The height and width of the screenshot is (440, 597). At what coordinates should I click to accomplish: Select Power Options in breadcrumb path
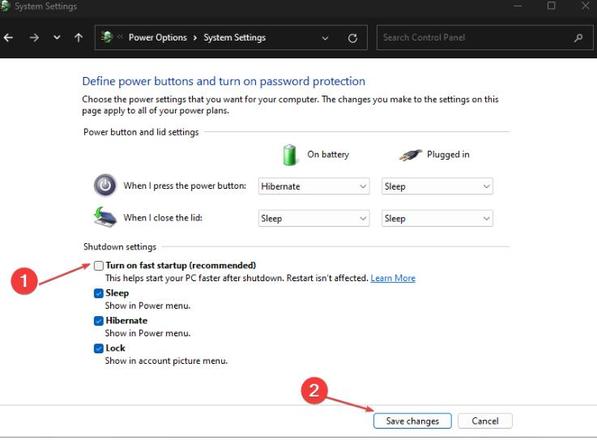158,38
